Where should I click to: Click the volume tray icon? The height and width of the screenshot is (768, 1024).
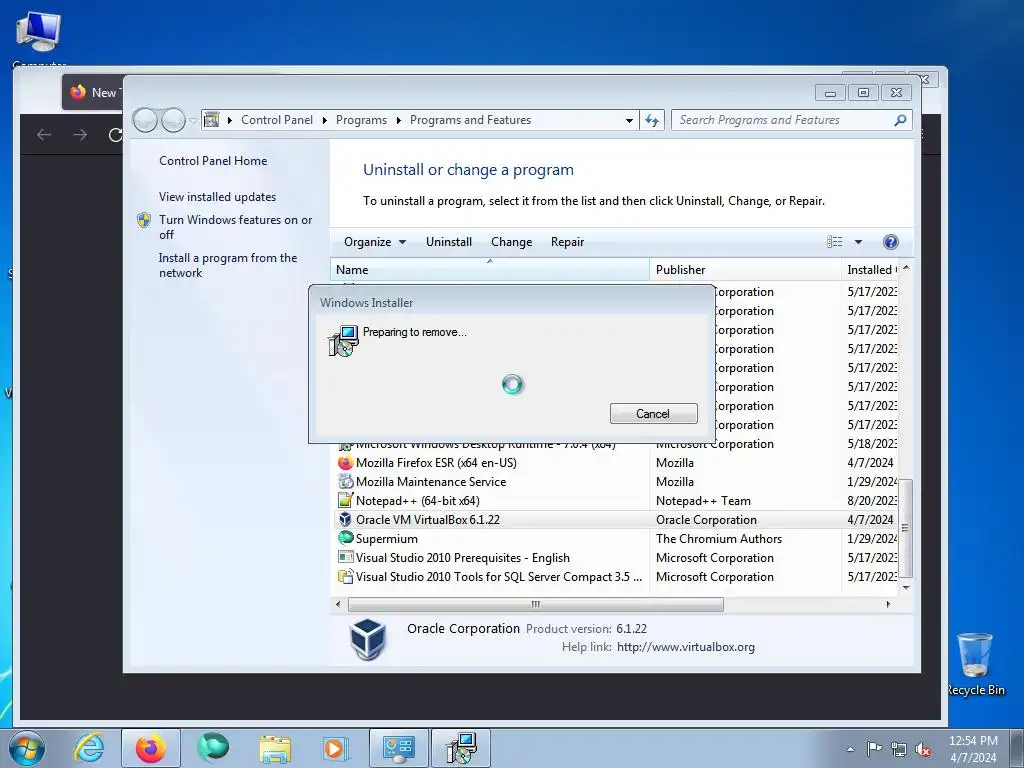pyautogui.click(x=923, y=749)
